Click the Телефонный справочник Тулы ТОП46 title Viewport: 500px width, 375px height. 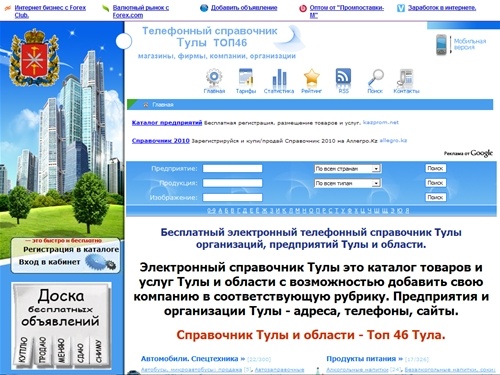point(210,37)
